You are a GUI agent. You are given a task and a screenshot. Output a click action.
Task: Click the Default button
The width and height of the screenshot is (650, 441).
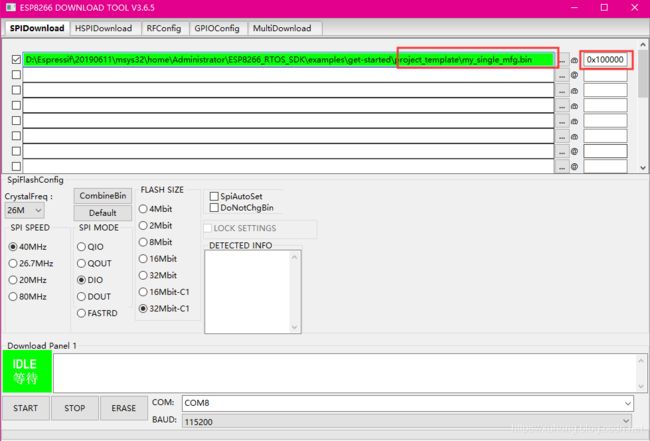click(x=103, y=213)
